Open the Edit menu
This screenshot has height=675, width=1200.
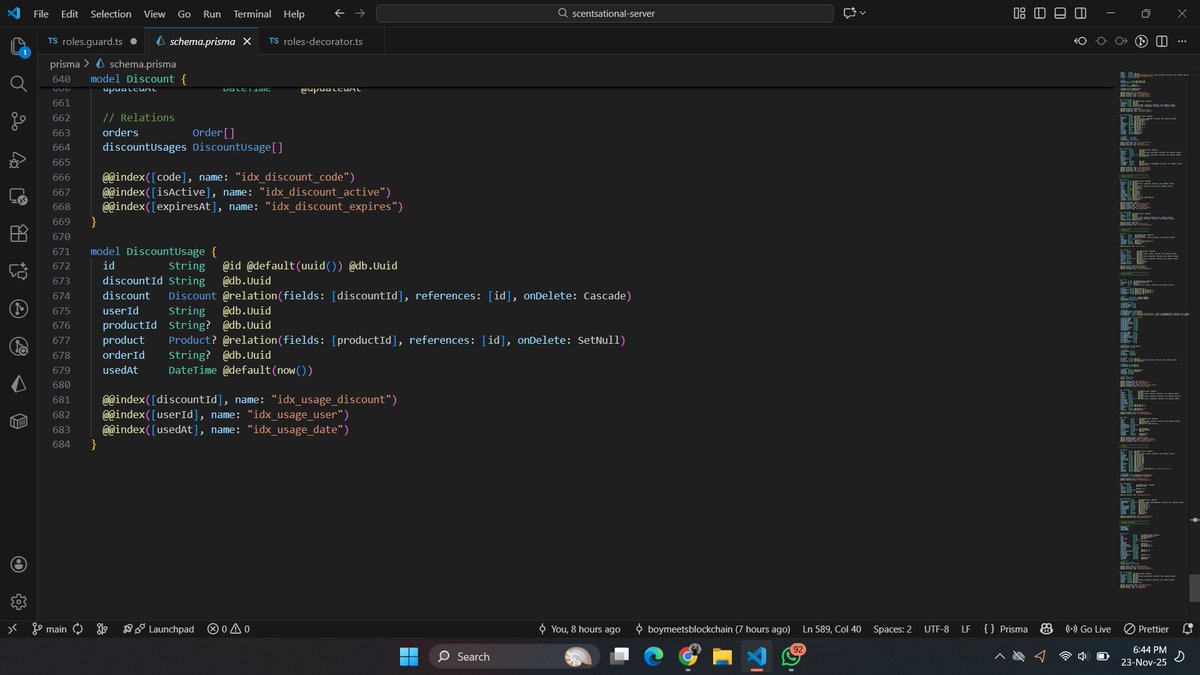point(70,14)
